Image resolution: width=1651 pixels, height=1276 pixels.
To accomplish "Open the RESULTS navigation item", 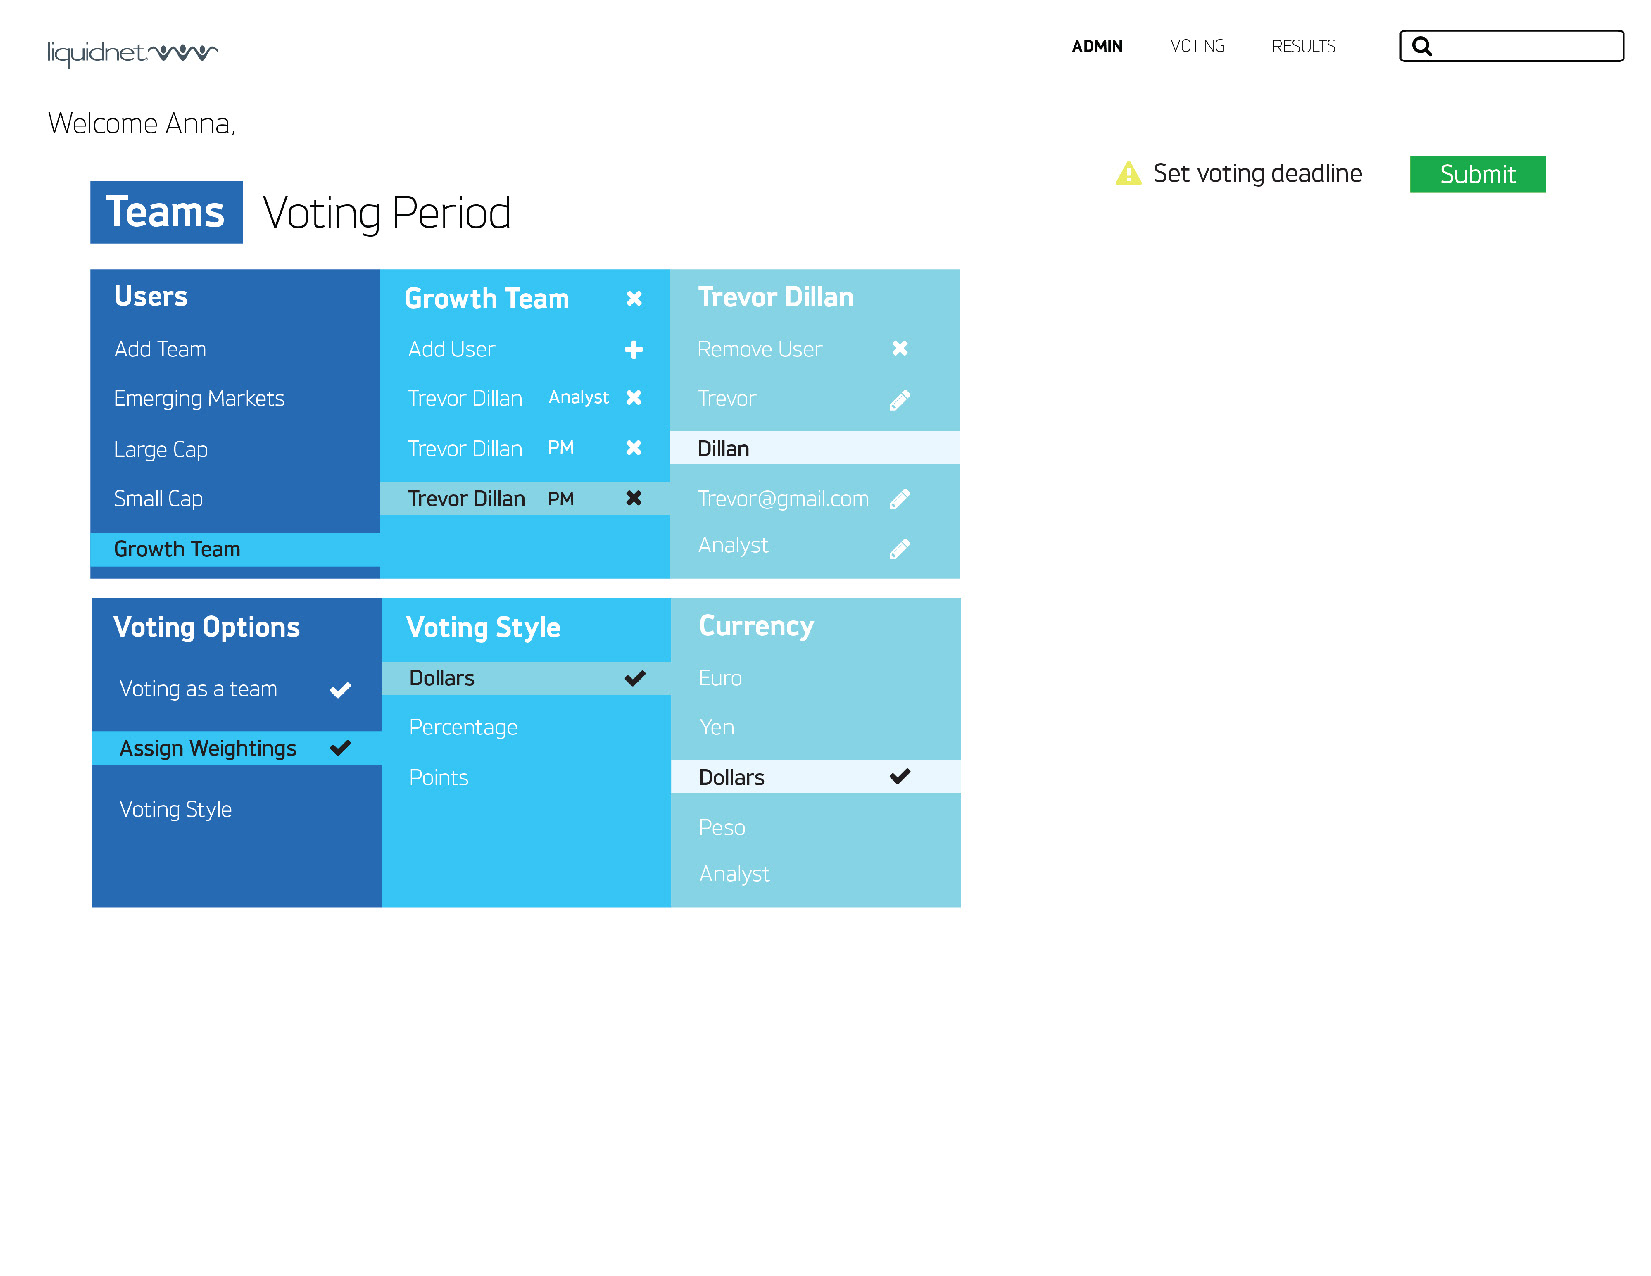I will click(1303, 46).
